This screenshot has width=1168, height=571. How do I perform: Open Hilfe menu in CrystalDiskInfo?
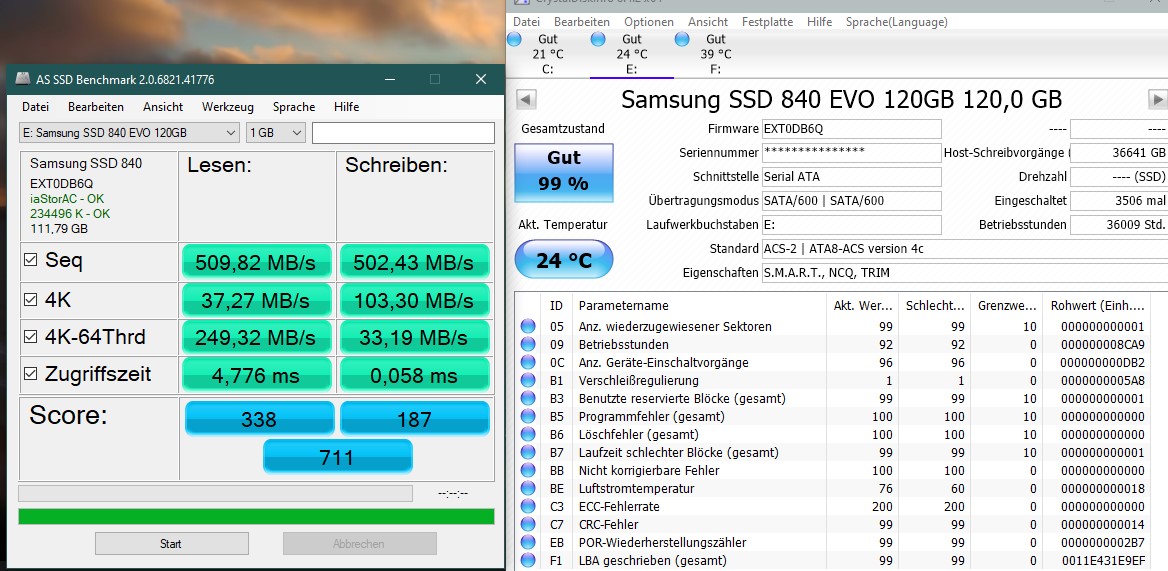(x=819, y=22)
